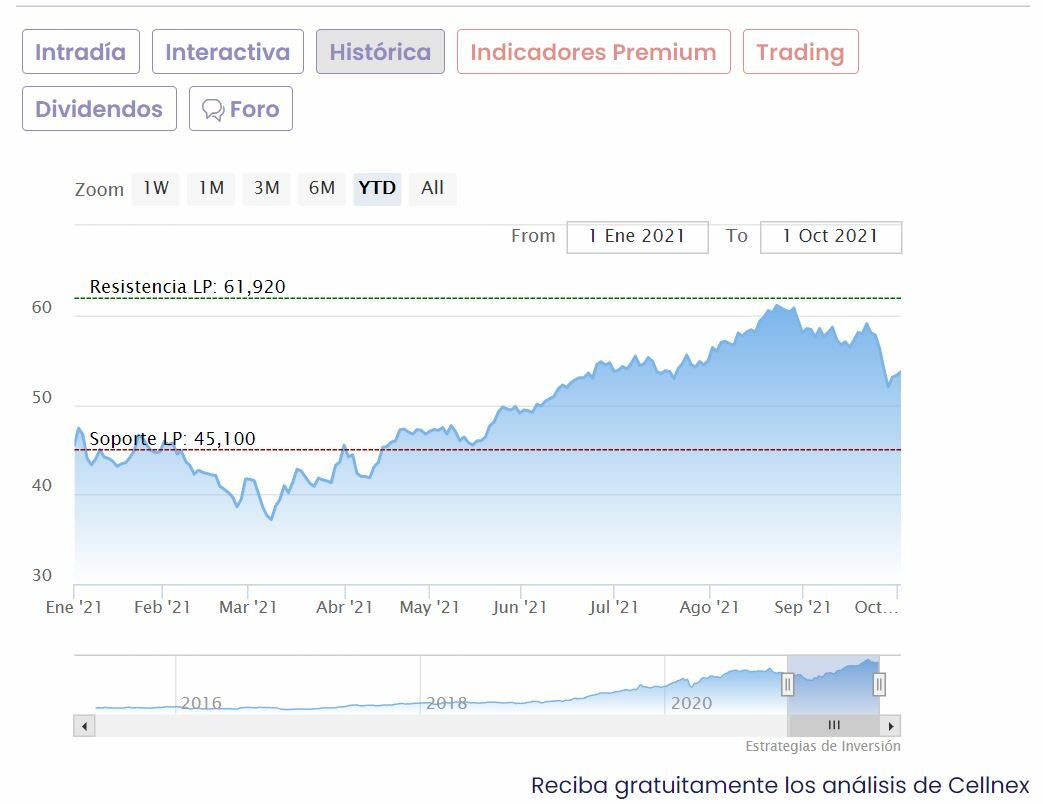Open Indicadores Premium
Image resolution: width=1043 pixels, height=804 pixels.
click(x=593, y=52)
